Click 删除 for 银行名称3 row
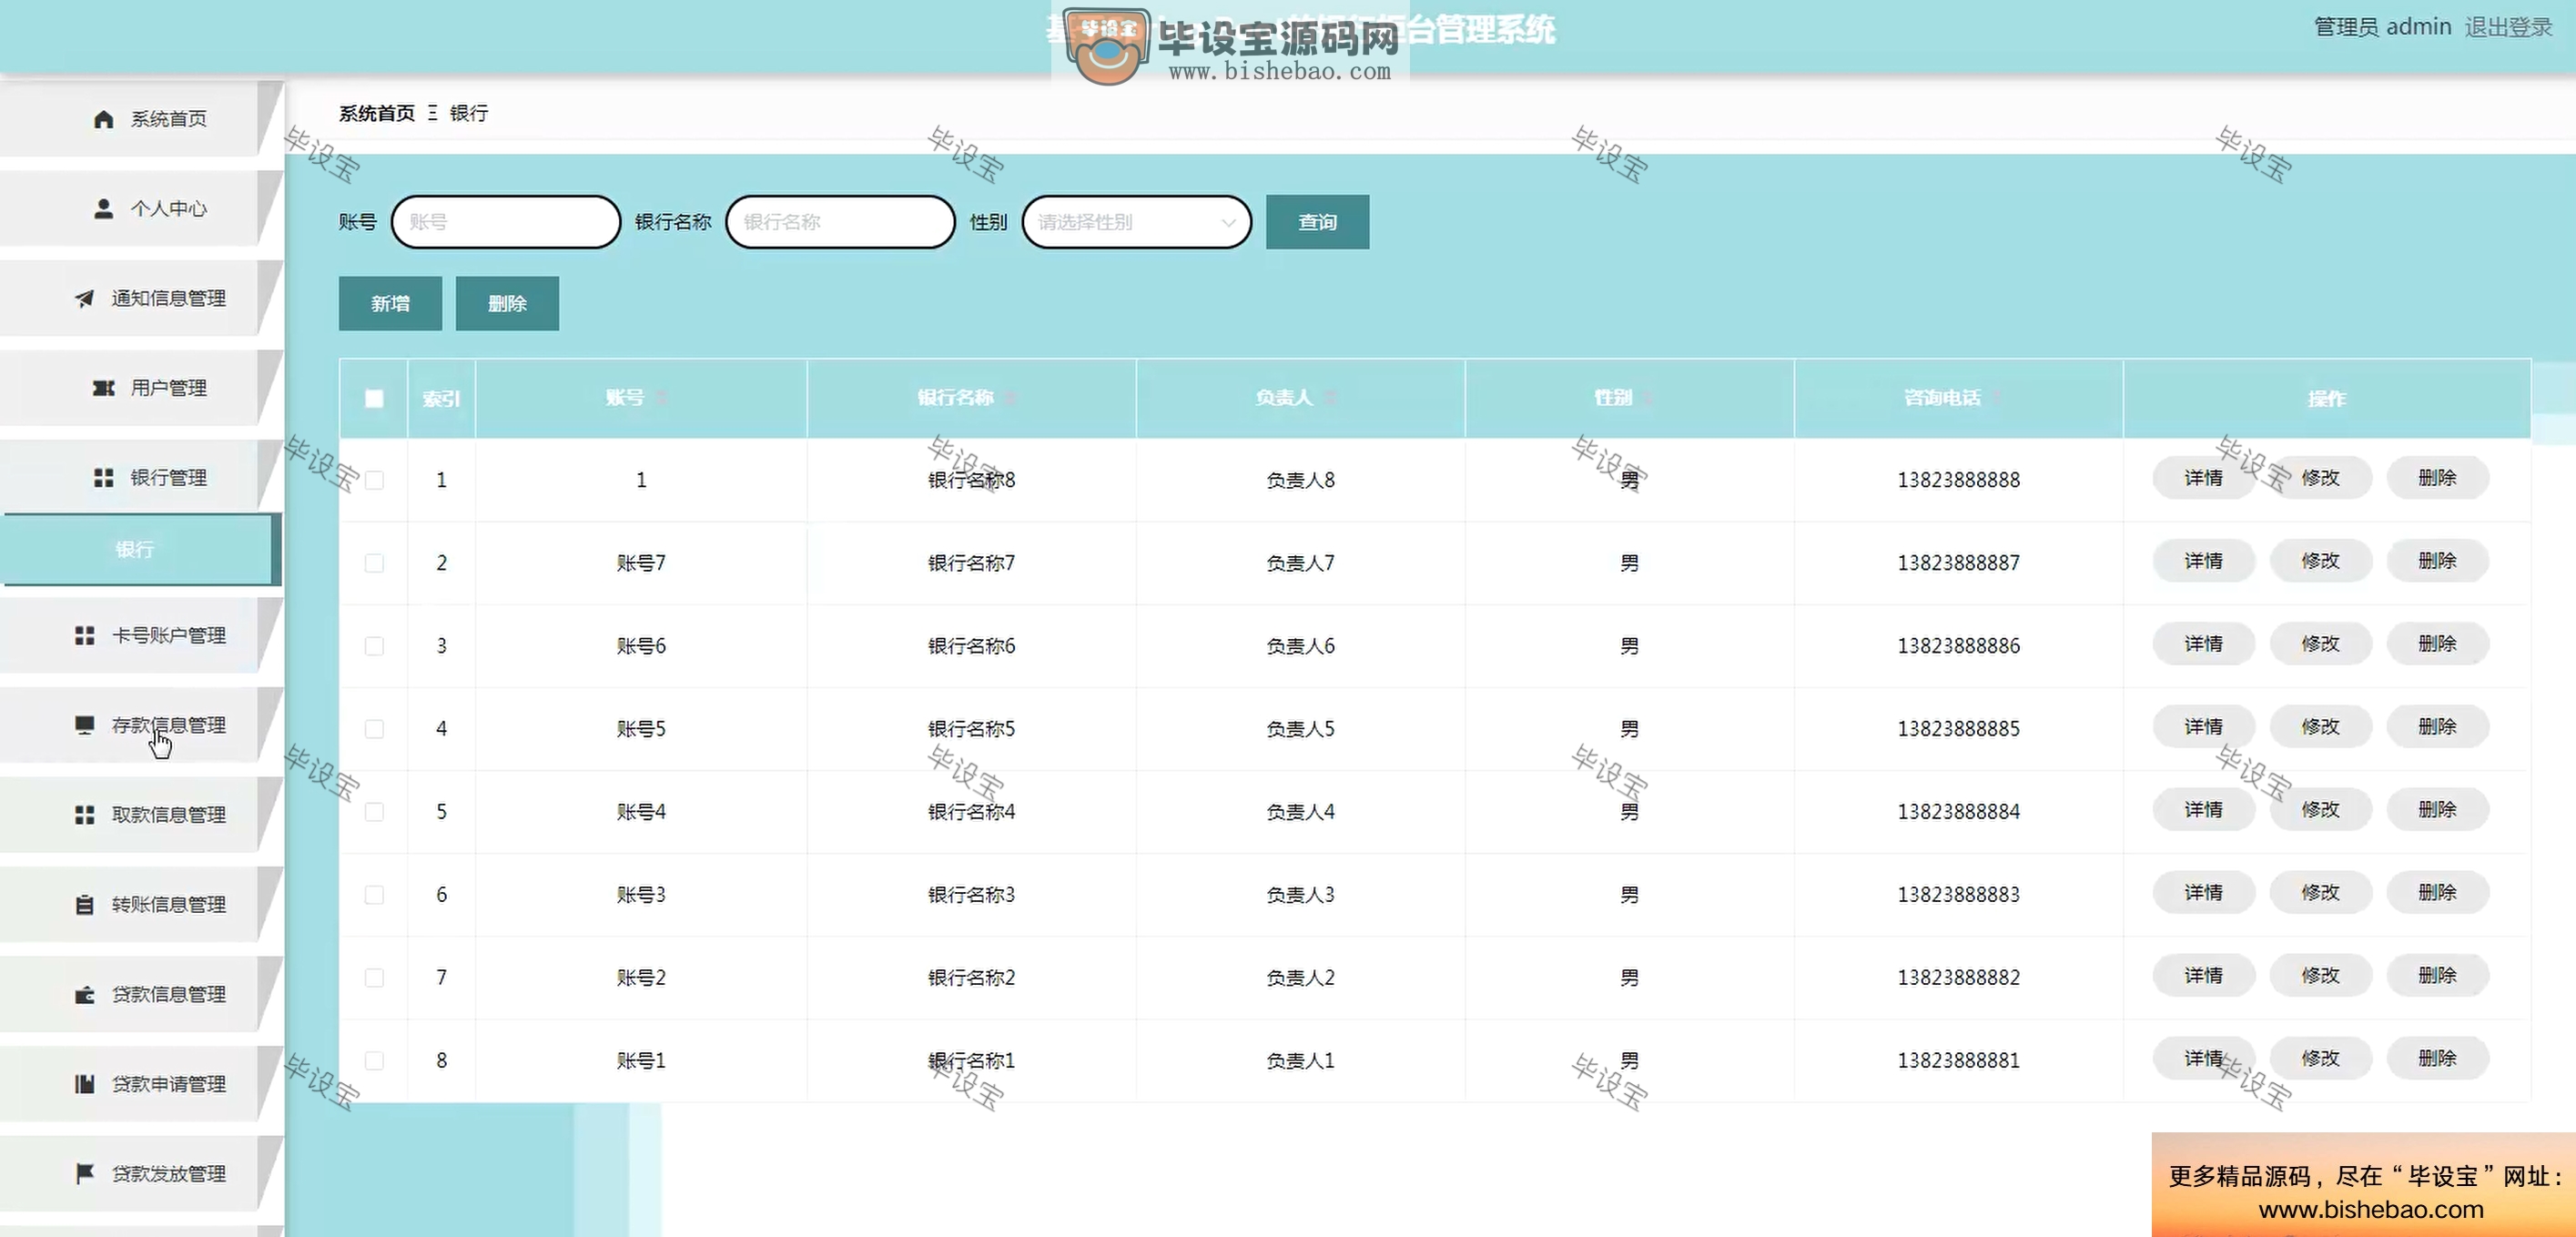The height and width of the screenshot is (1237, 2576). tap(2437, 893)
